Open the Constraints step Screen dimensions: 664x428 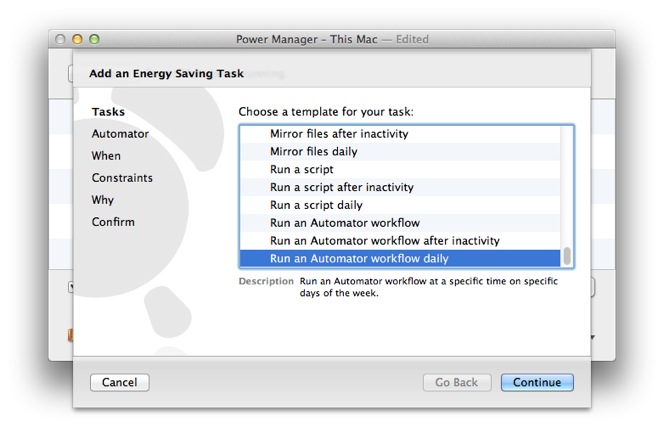coord(122,178)
